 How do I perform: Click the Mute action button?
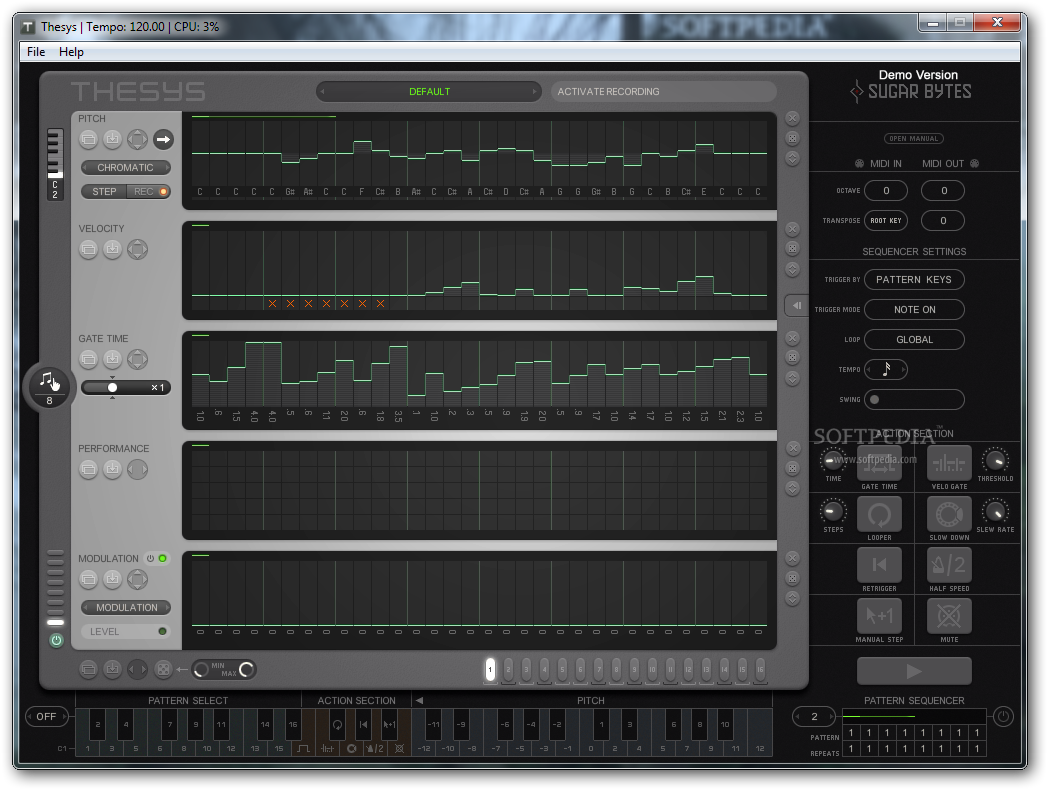[x=949, y=616]
